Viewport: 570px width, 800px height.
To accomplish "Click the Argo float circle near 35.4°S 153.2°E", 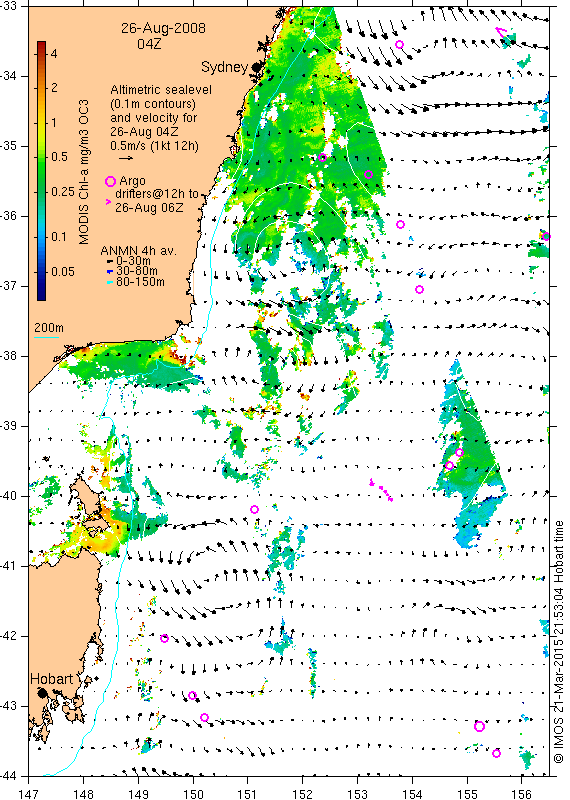I will click(368, 174).
